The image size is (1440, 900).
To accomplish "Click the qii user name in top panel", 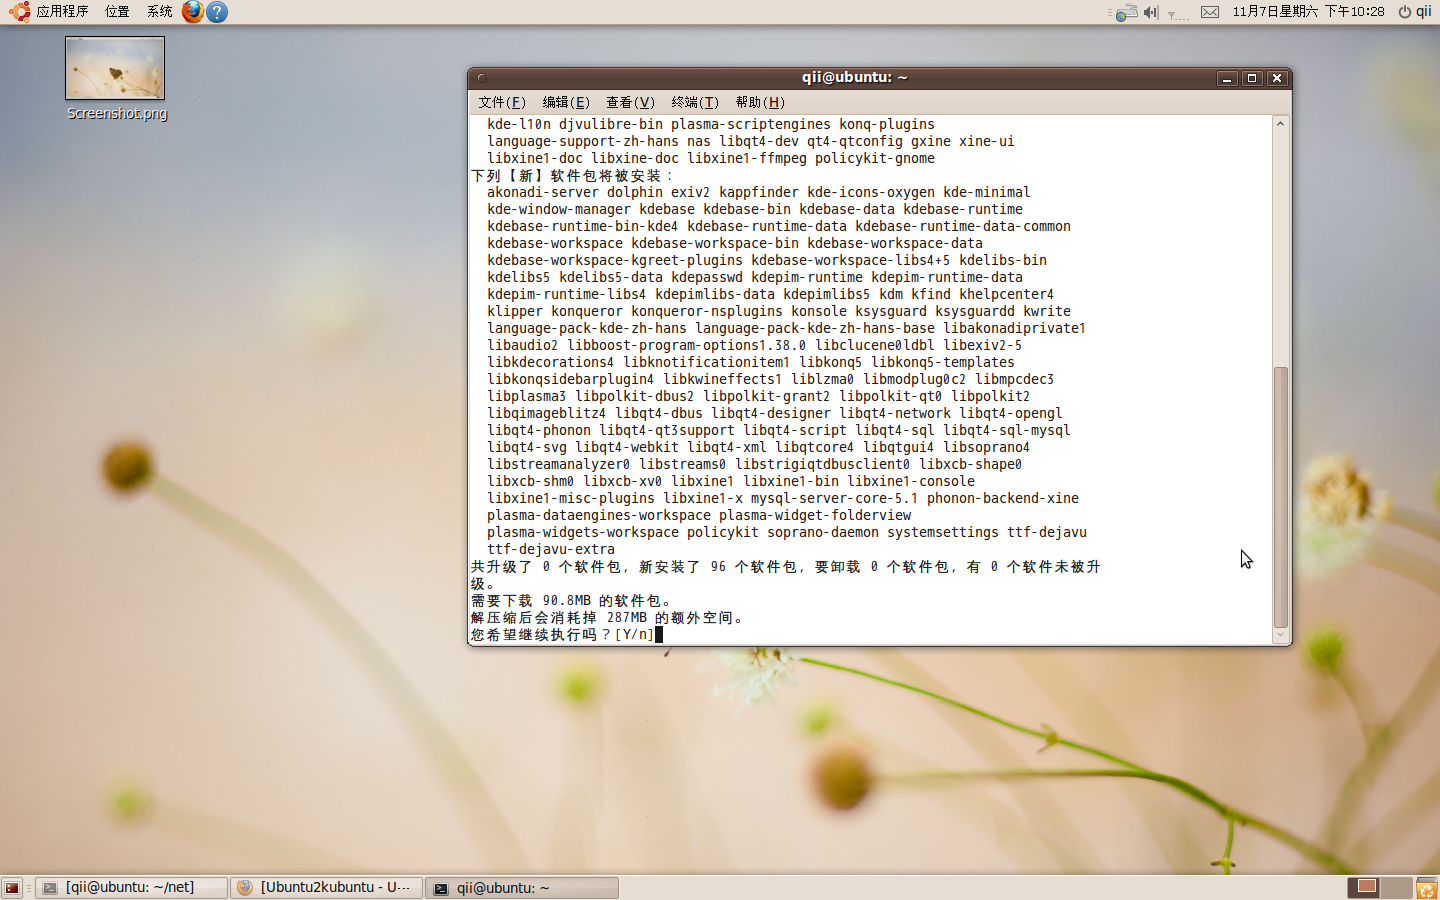I will point(1423,12).
